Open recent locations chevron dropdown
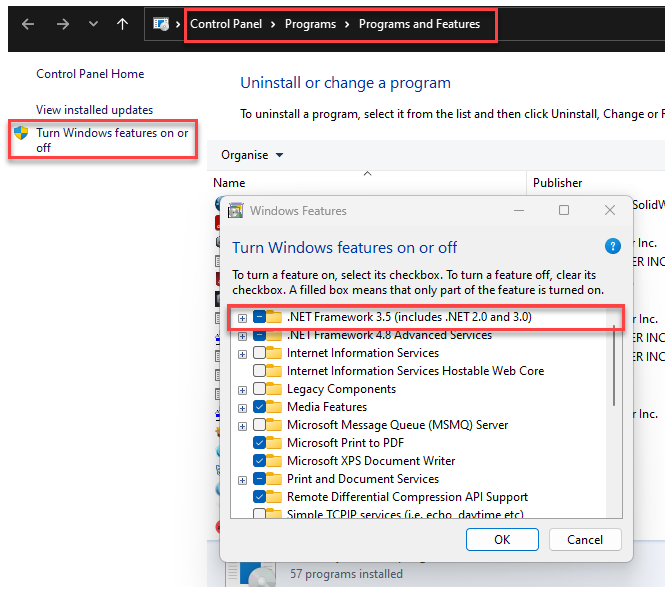Screen dimensions: 672x591 (93, 24)
